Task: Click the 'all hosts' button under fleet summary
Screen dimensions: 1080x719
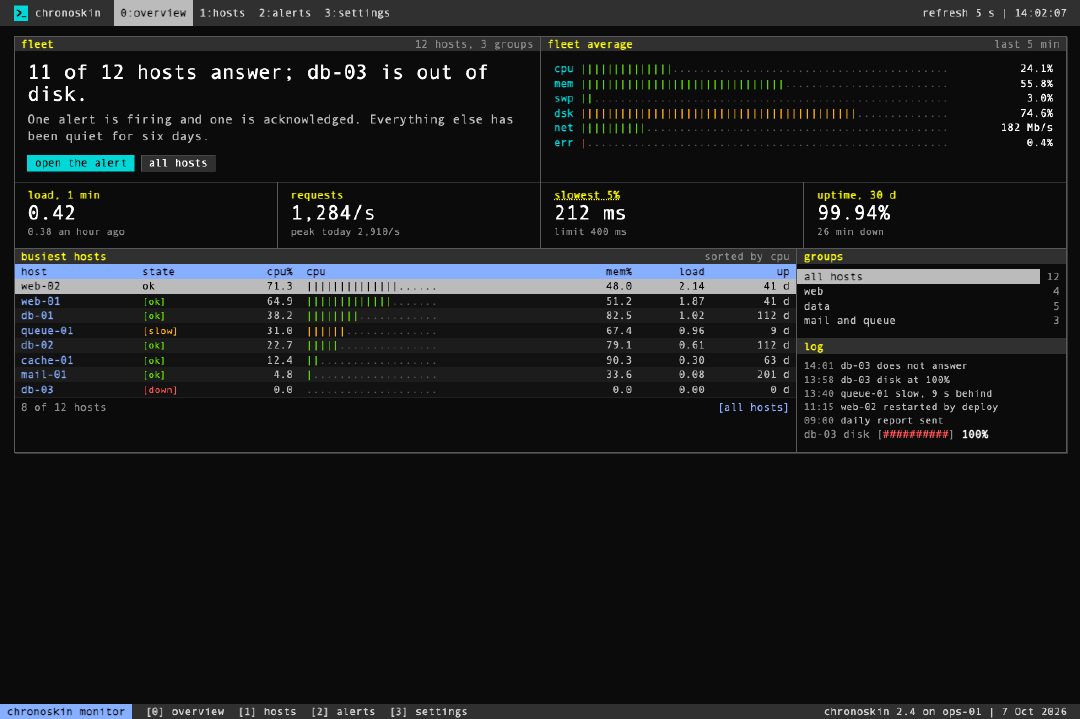Action: point(178,163)
